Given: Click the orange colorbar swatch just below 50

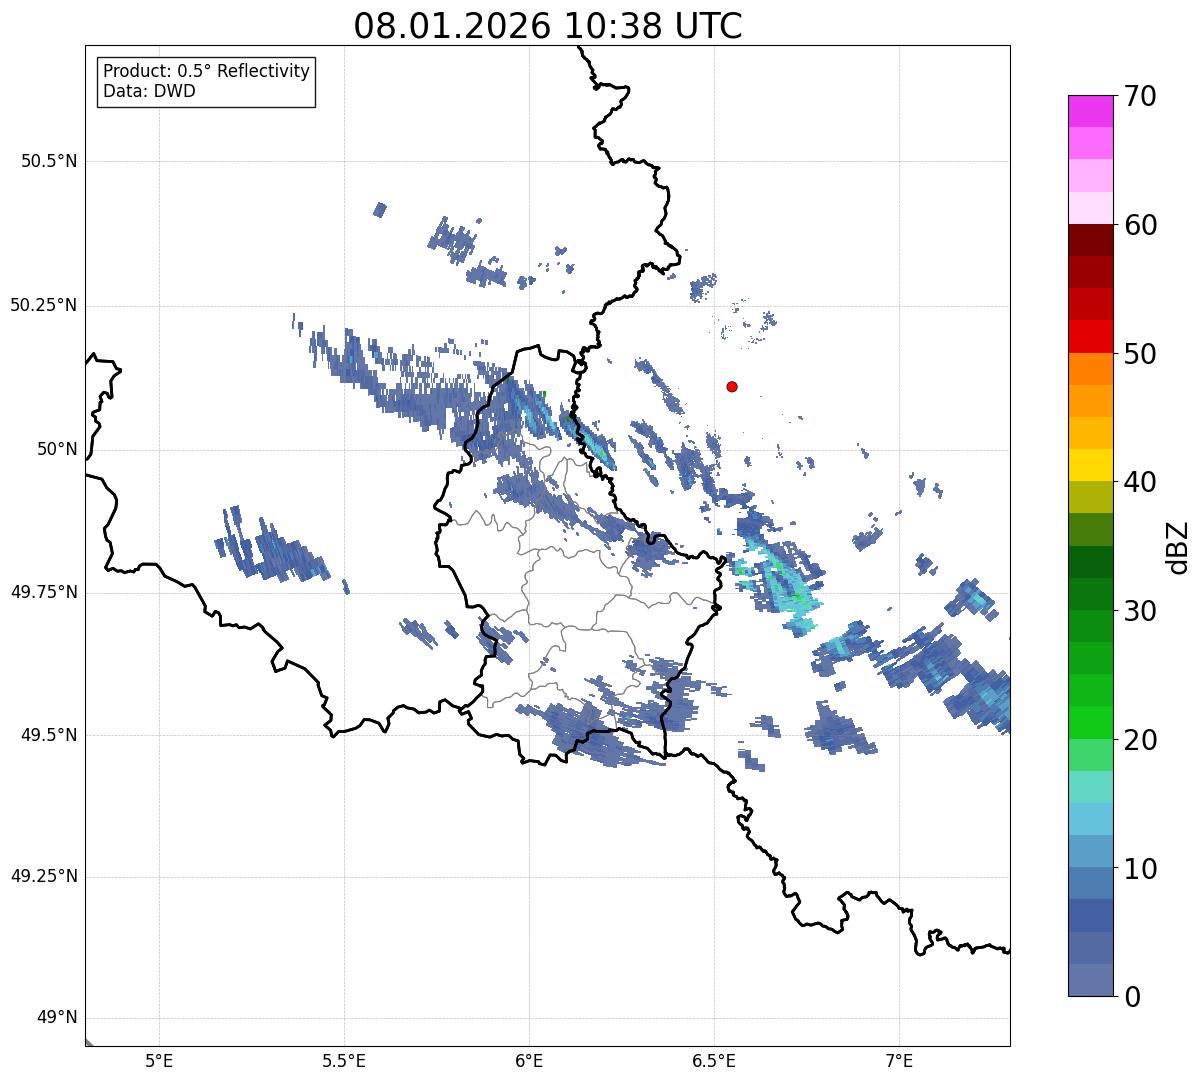Looking at the screenshot, I should click(x=1090, y=369).
